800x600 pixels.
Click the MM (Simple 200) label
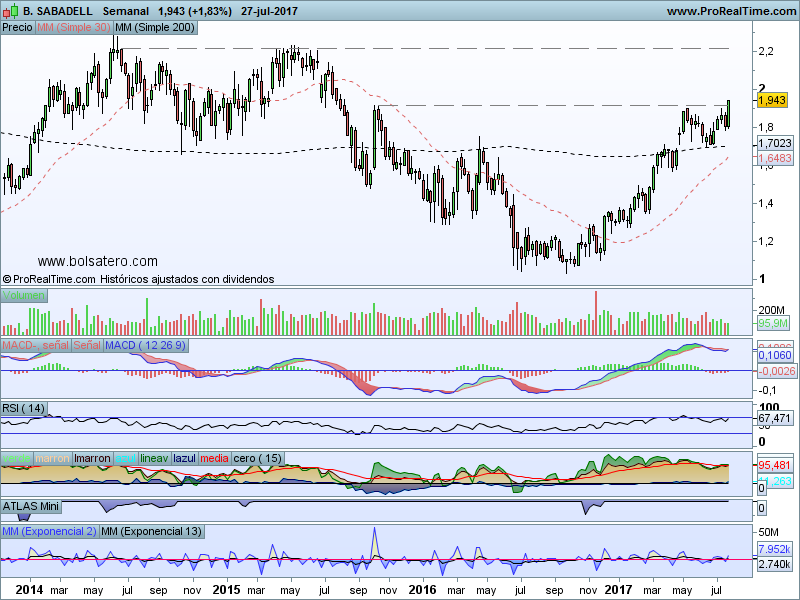point(155,27)
